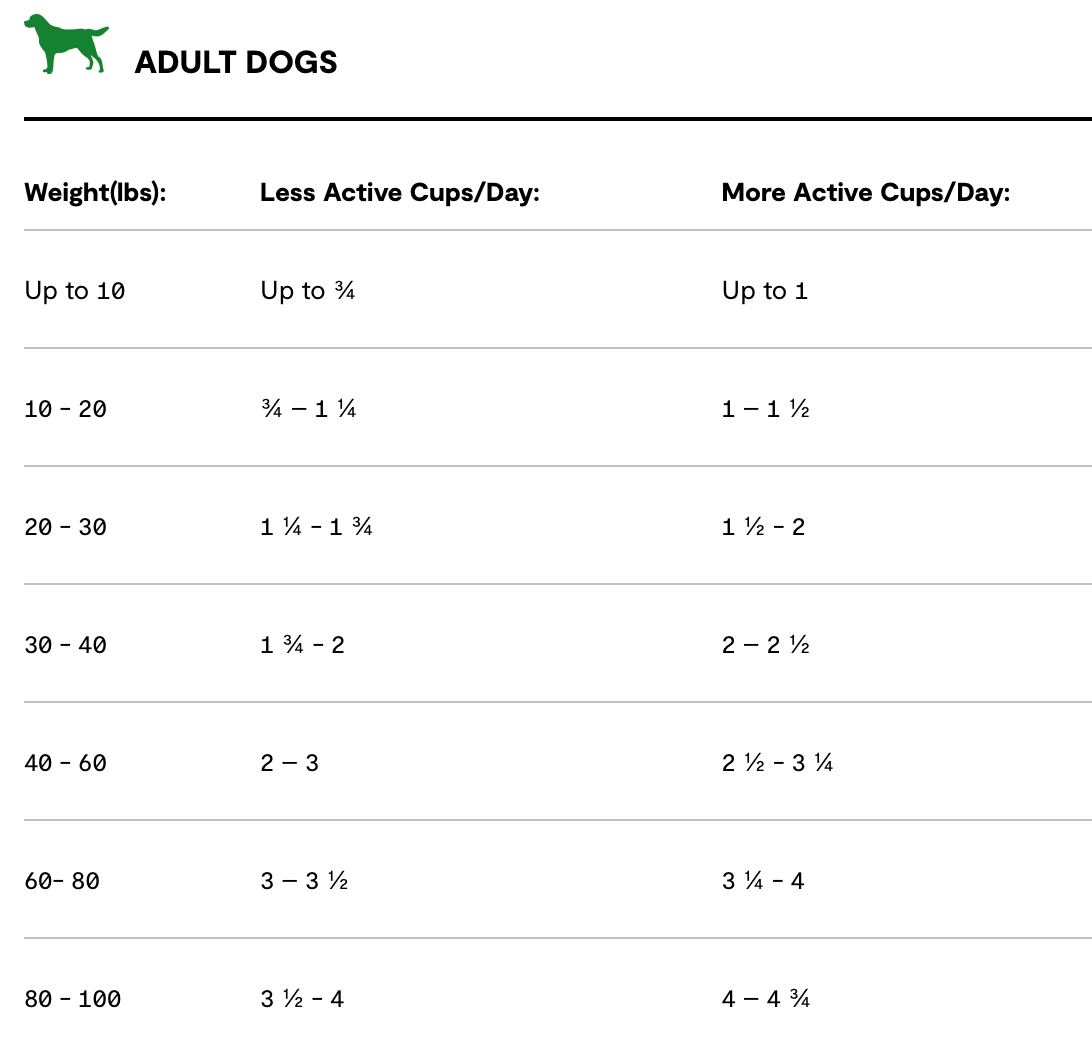Select the 10 - 20 weight row
The image size is (1092, 1054).
[x=66, y=409]
